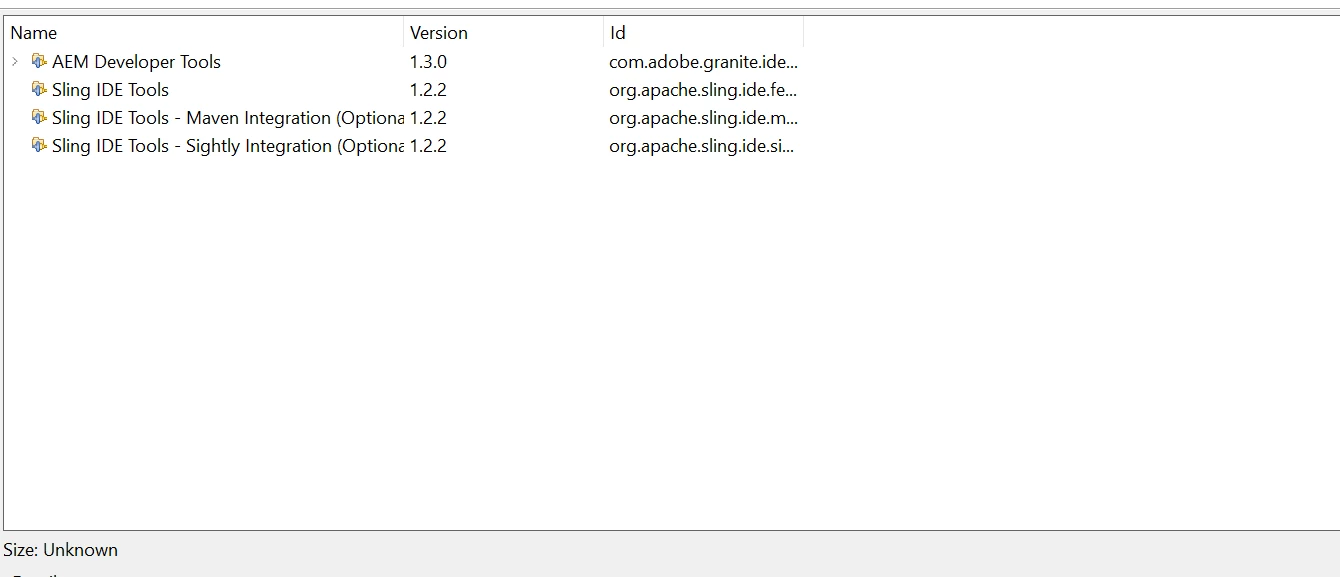Click the Sling IDE Tools feature icon
Image resolution: width=1340 pixels, height=577 pixels.
point(39,90)
